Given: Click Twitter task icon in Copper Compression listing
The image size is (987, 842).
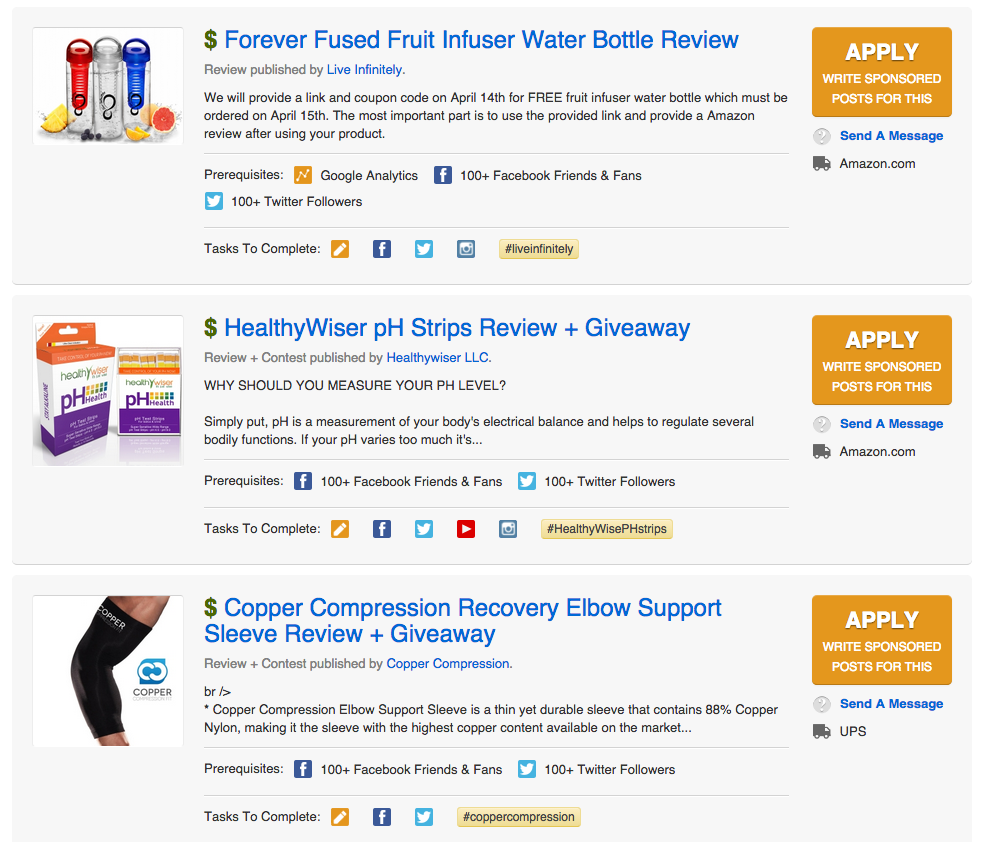Looking at the screenshot, I should click(424, 817).
